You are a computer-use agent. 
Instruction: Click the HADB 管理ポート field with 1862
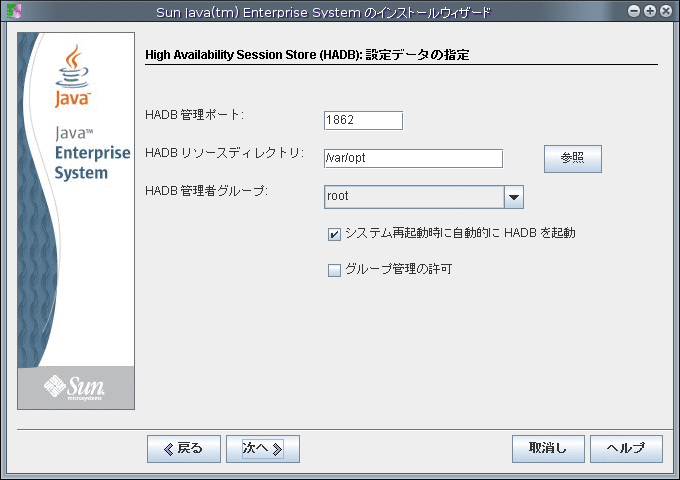coord(363,120)
